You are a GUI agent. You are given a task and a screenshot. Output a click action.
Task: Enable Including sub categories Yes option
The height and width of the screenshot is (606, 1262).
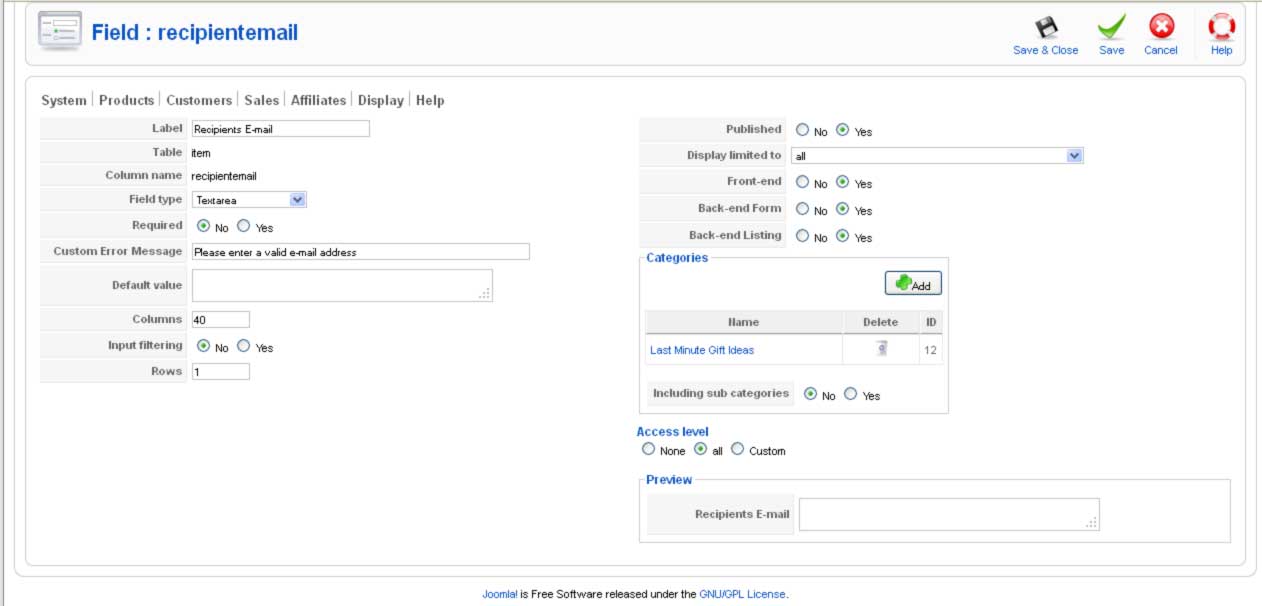point(851,394)
